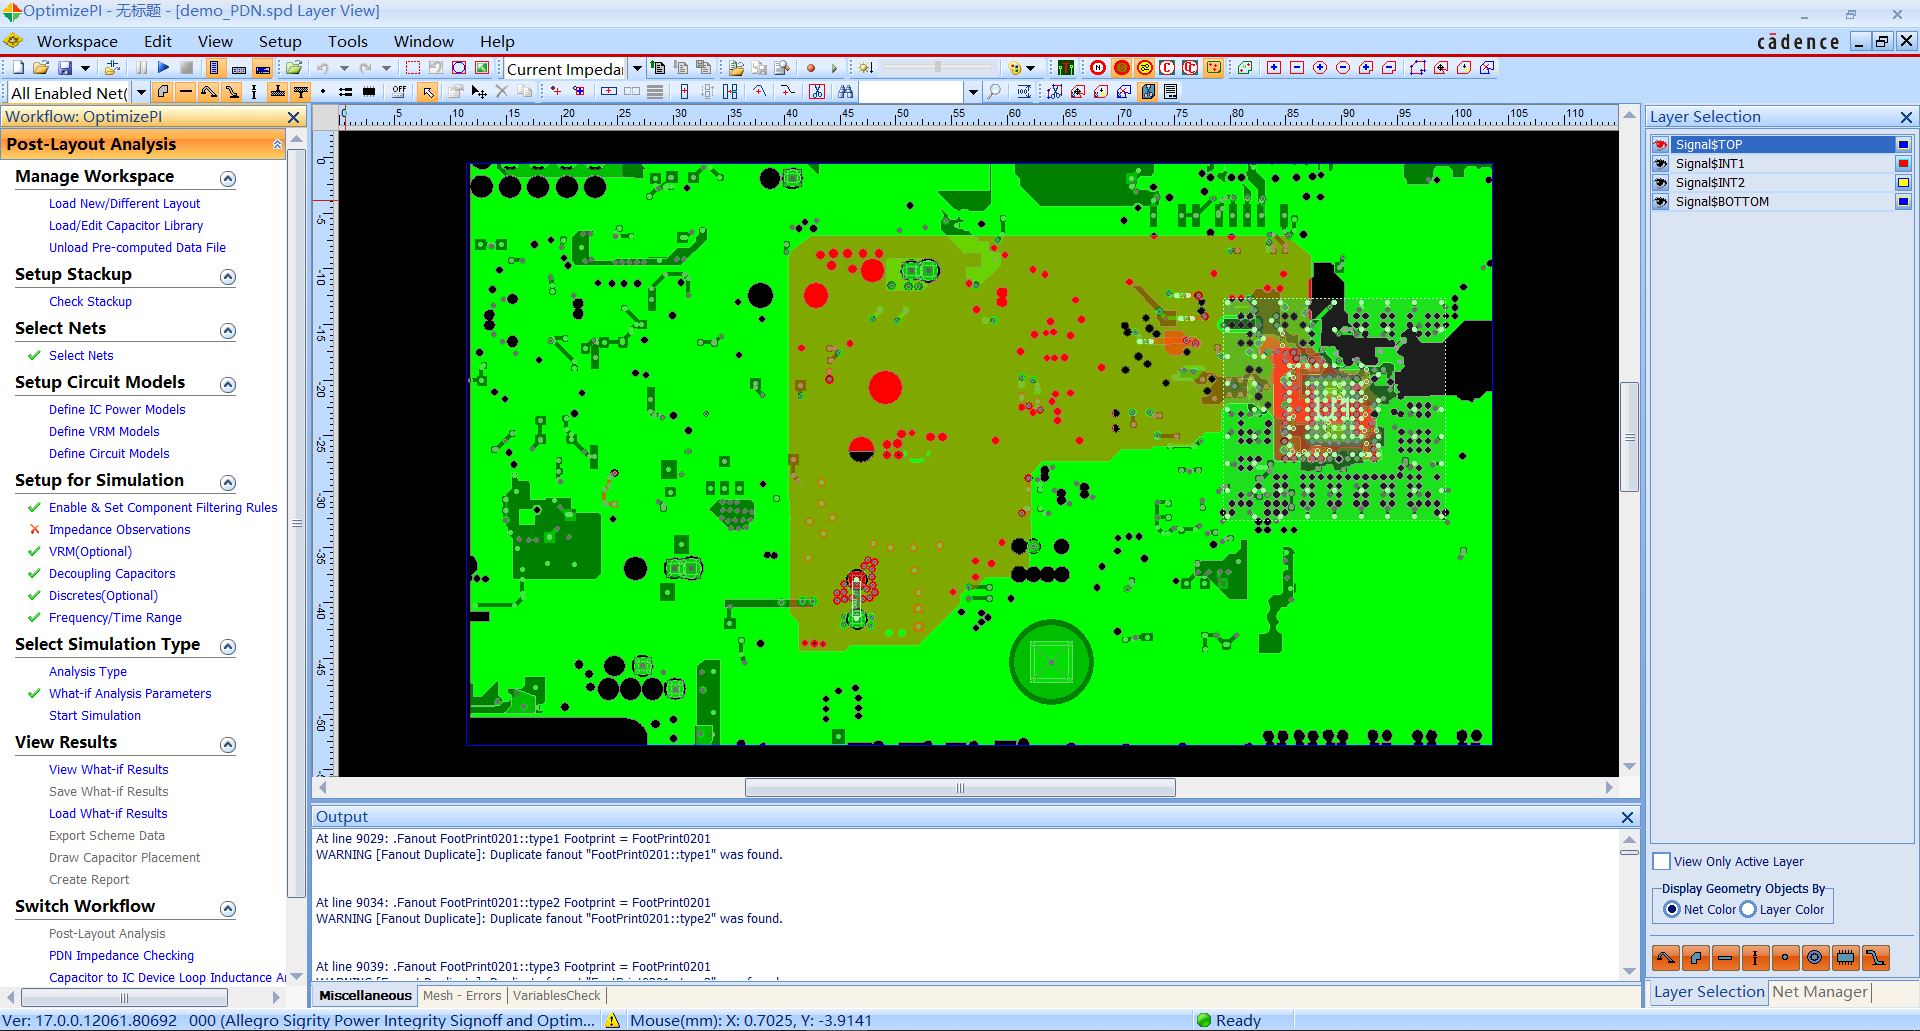Toggle visibility of Signal$INT2 layer
This screenshot has height=1031, width=1920.
tap(1661, 183)
